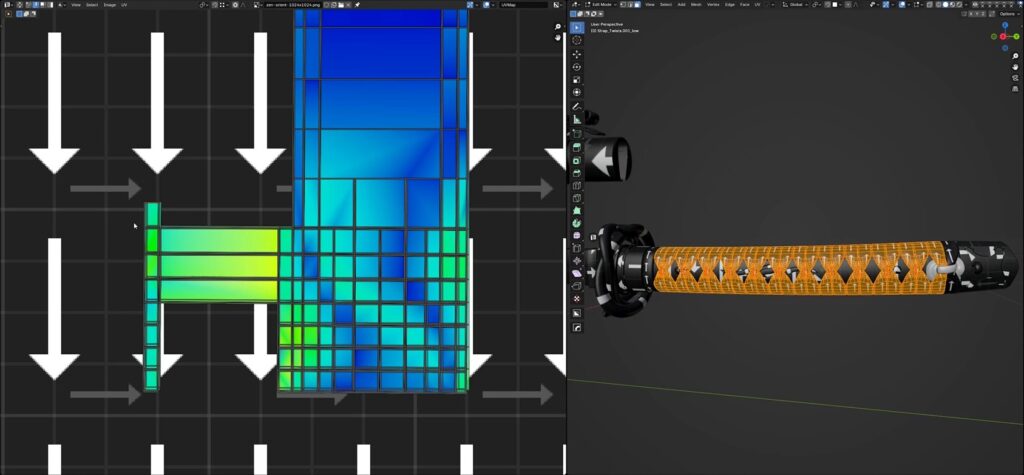Select the Annotate pencil tool
This screenshot has height=475, width=1024.
pos(577,106)
